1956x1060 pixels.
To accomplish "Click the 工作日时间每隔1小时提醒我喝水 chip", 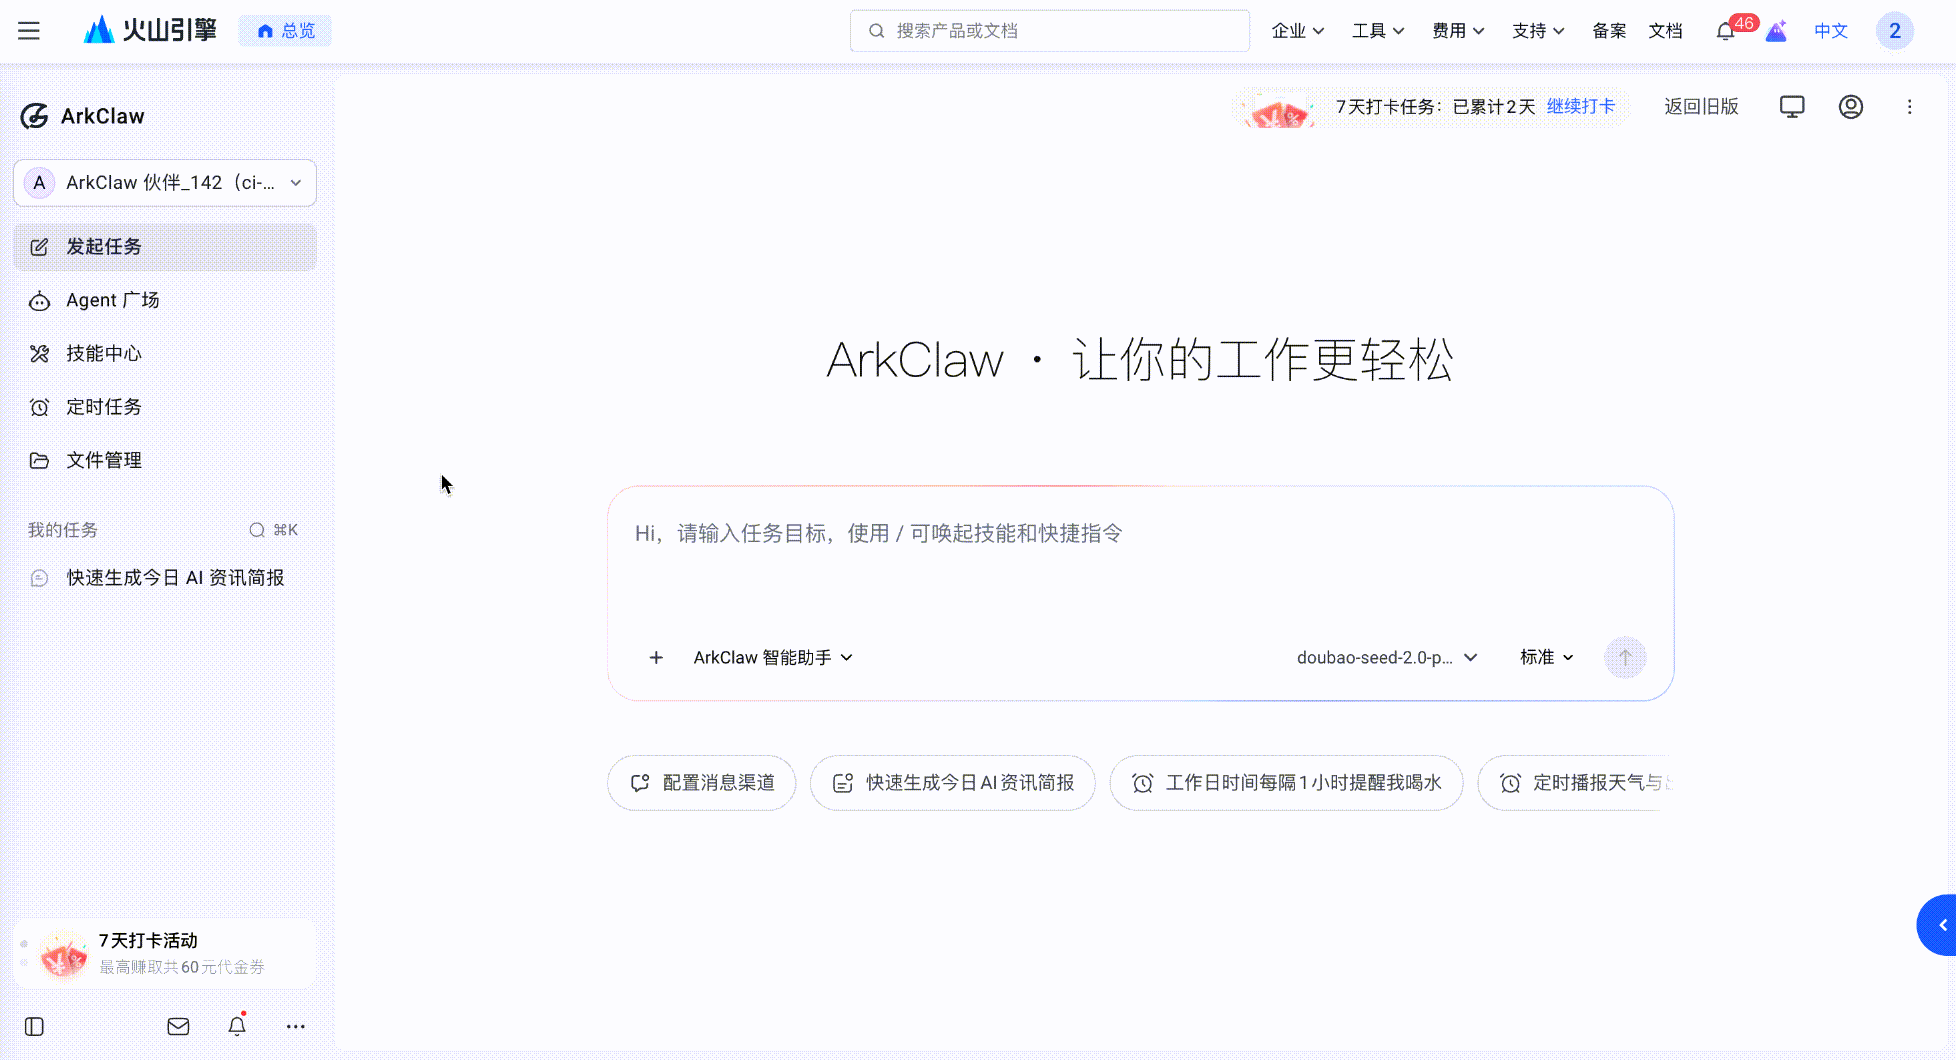I will [1287, 783].
